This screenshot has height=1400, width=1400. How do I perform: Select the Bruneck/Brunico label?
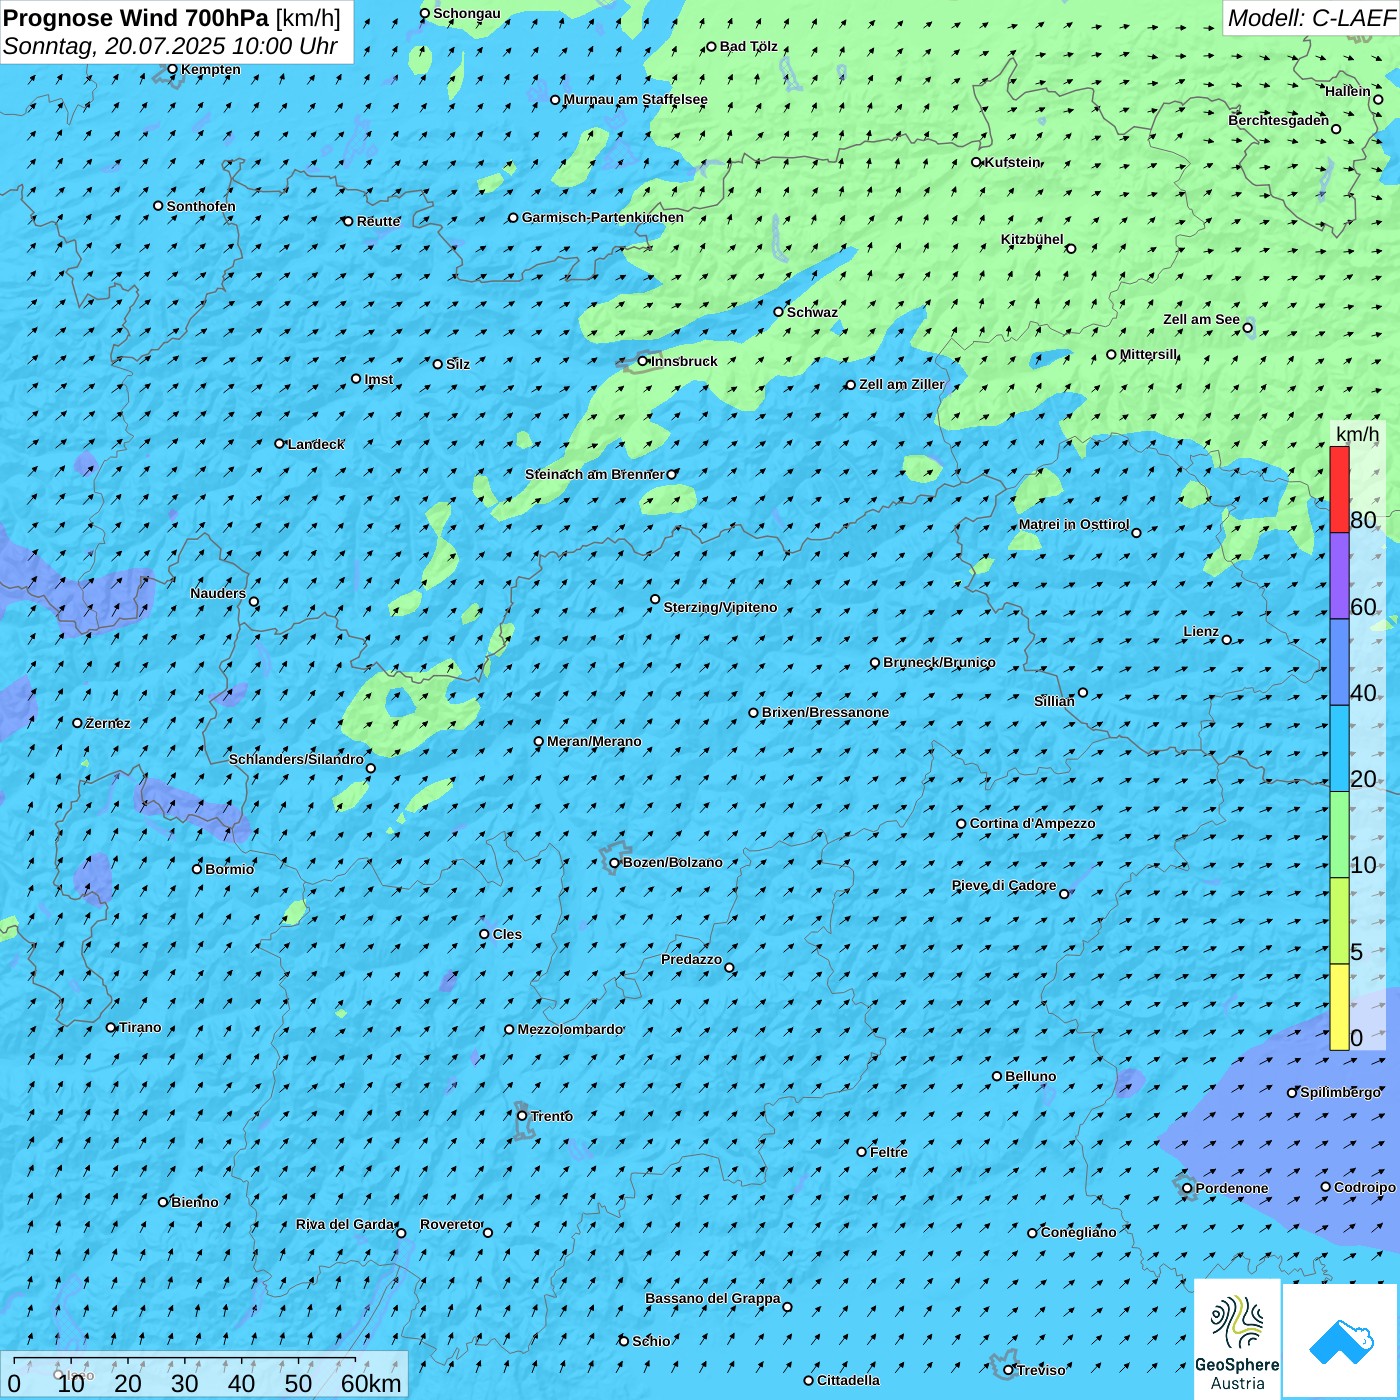pyautogui.click(x=939, y=662)
